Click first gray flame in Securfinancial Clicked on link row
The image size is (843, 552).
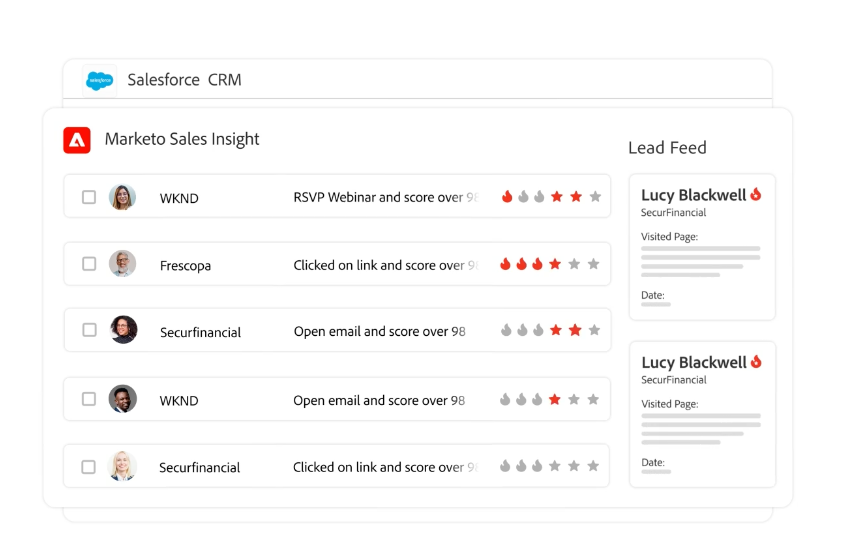pyautogui.click(x=505, y=466)
